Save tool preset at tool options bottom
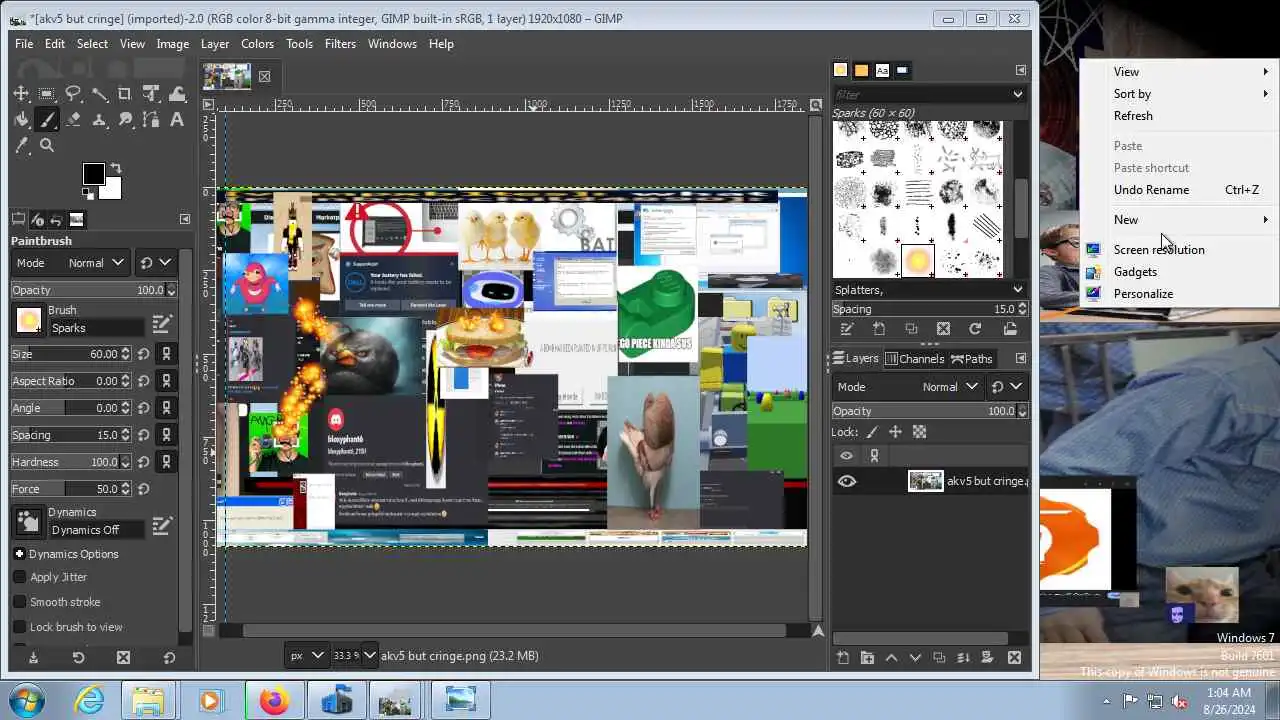Image resolution: width=1280 pixels, height=720 pixels. (x=33, y=657)
